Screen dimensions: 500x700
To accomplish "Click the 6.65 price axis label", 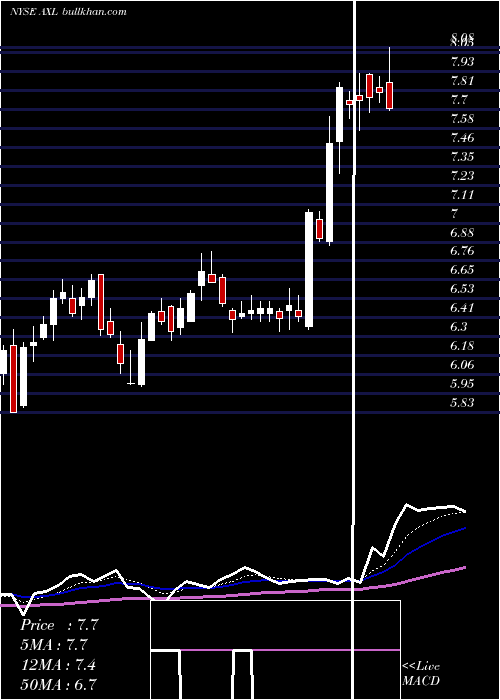I will tap(462, 270).
